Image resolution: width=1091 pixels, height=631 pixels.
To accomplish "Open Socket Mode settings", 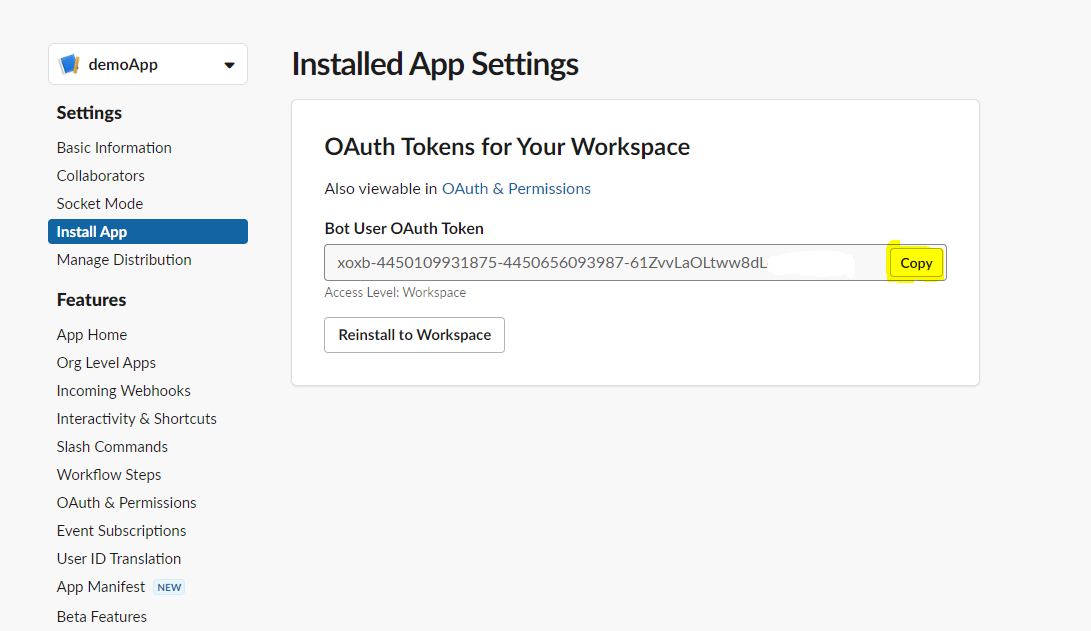I will (x=99, y=204).
